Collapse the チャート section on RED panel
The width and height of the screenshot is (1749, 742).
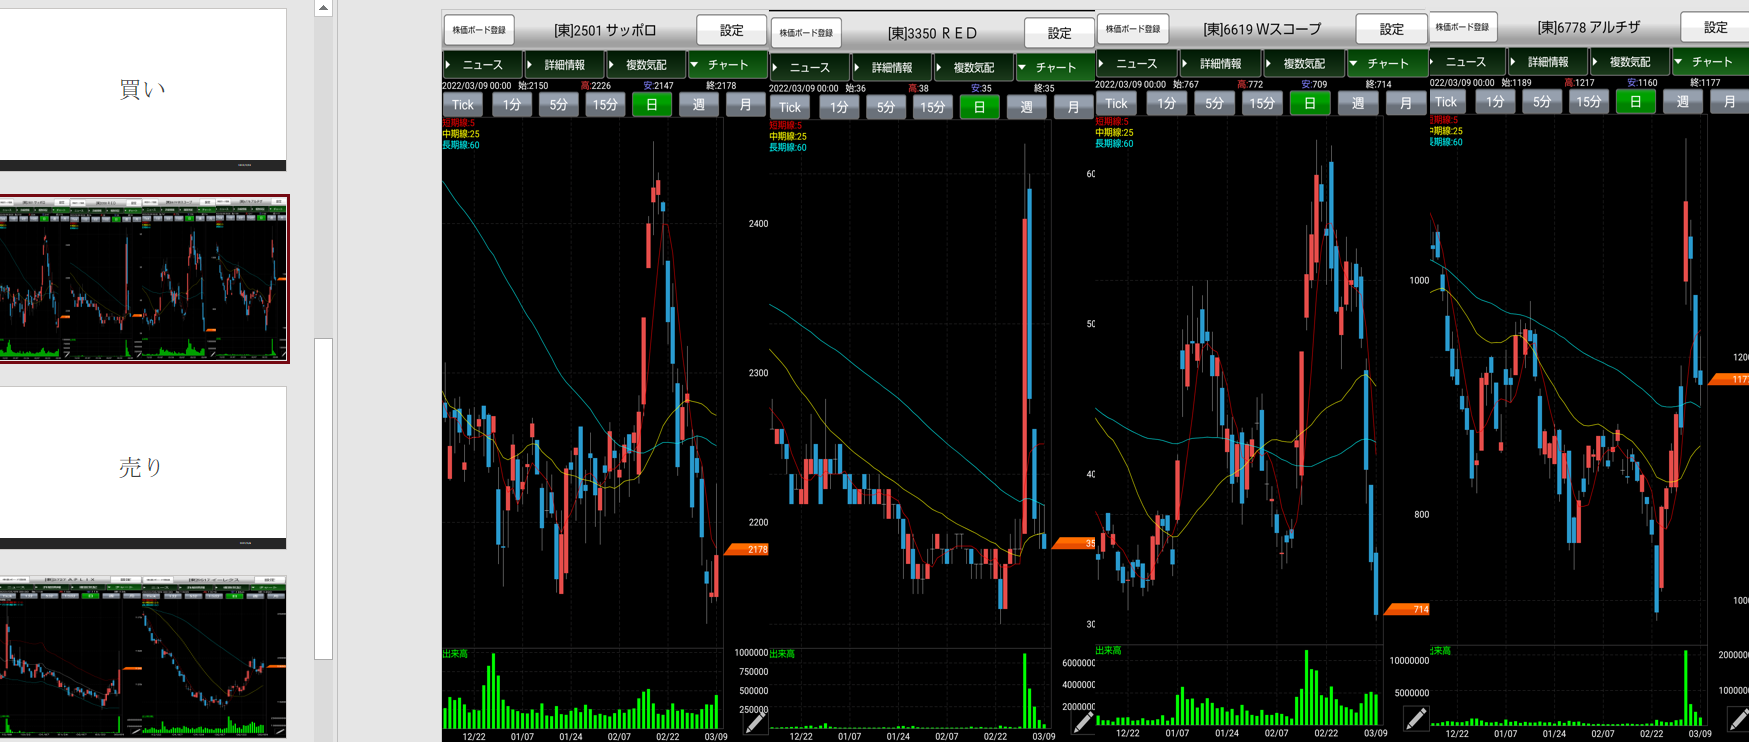pyautogui.click(x=1055, y=68)
